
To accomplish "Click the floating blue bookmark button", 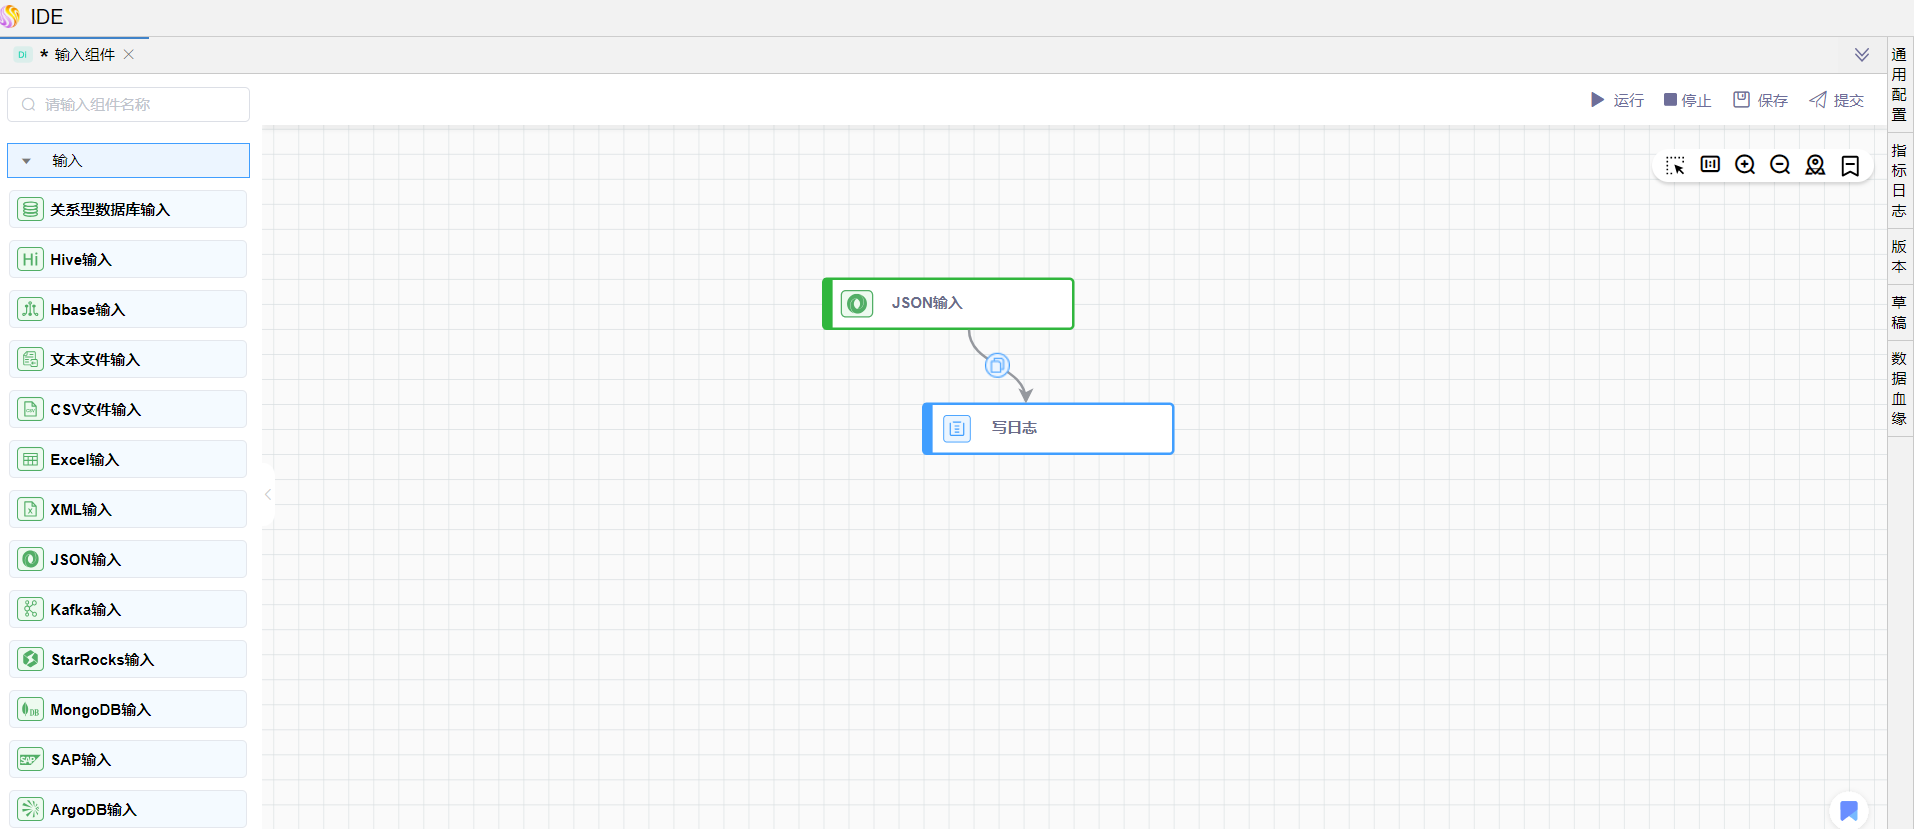I will pos(1849,810).
